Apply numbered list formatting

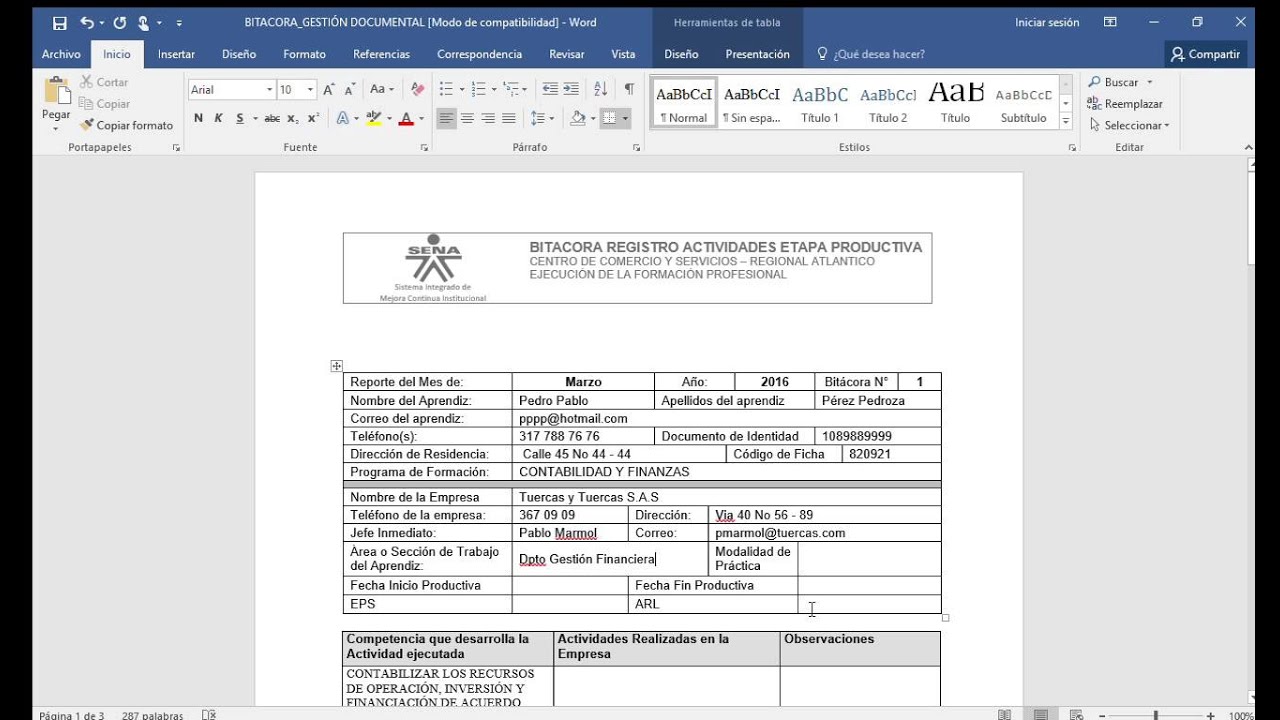pos(478,89)
